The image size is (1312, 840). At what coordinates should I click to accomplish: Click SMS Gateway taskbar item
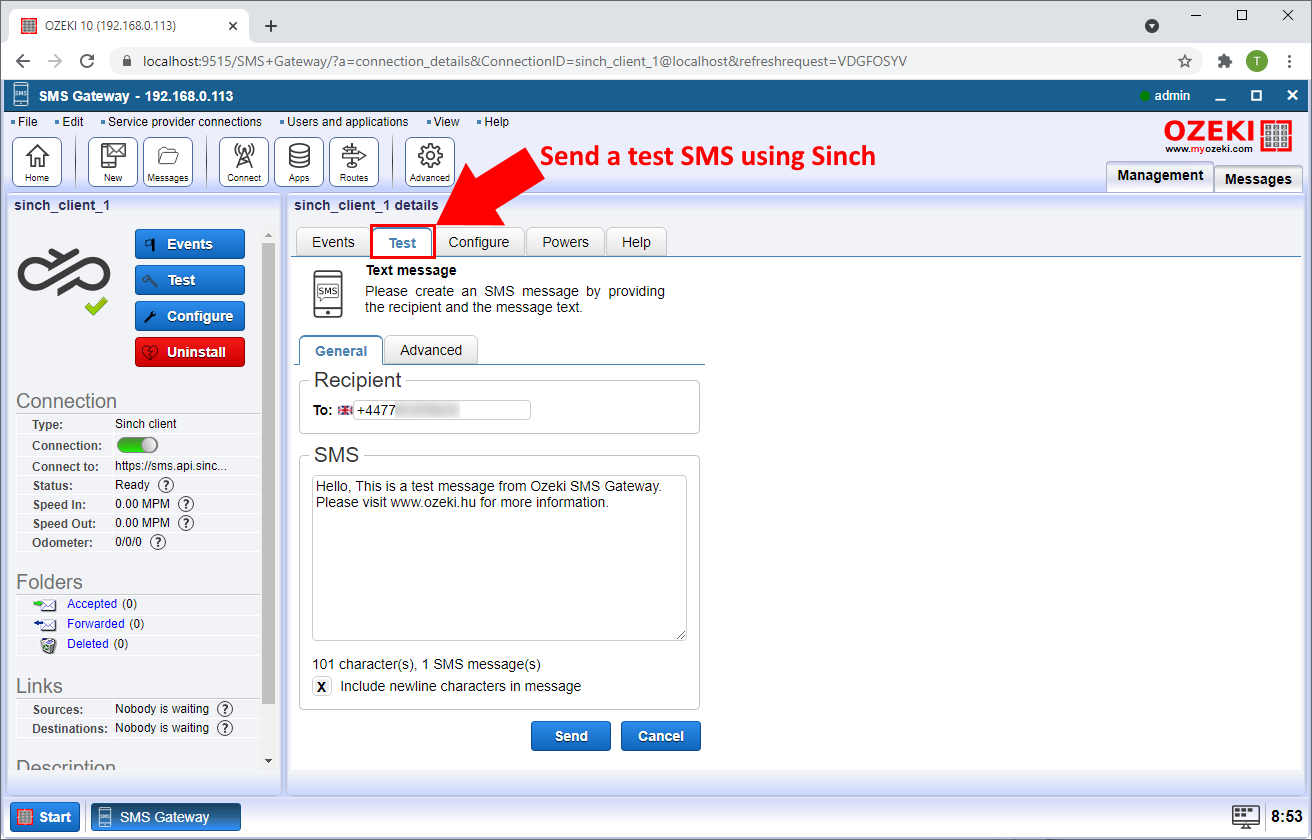coord(166,817)
